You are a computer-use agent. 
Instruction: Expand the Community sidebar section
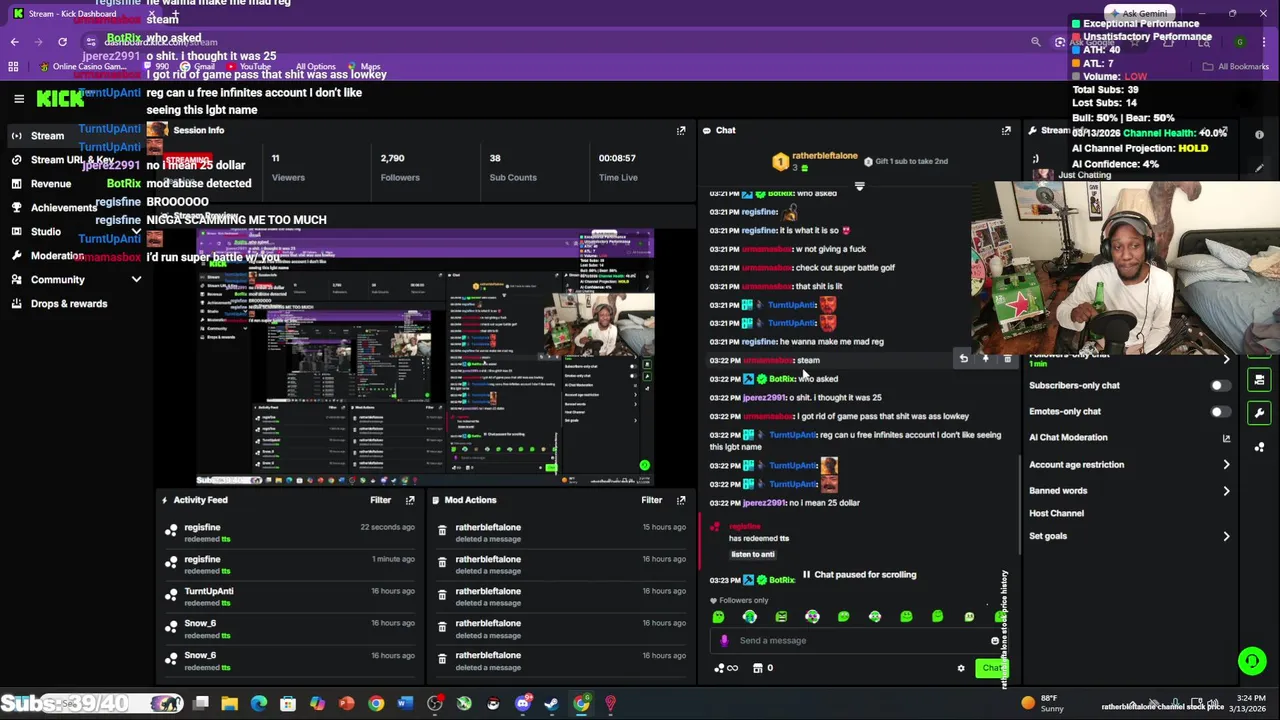(x=136, y=280)
